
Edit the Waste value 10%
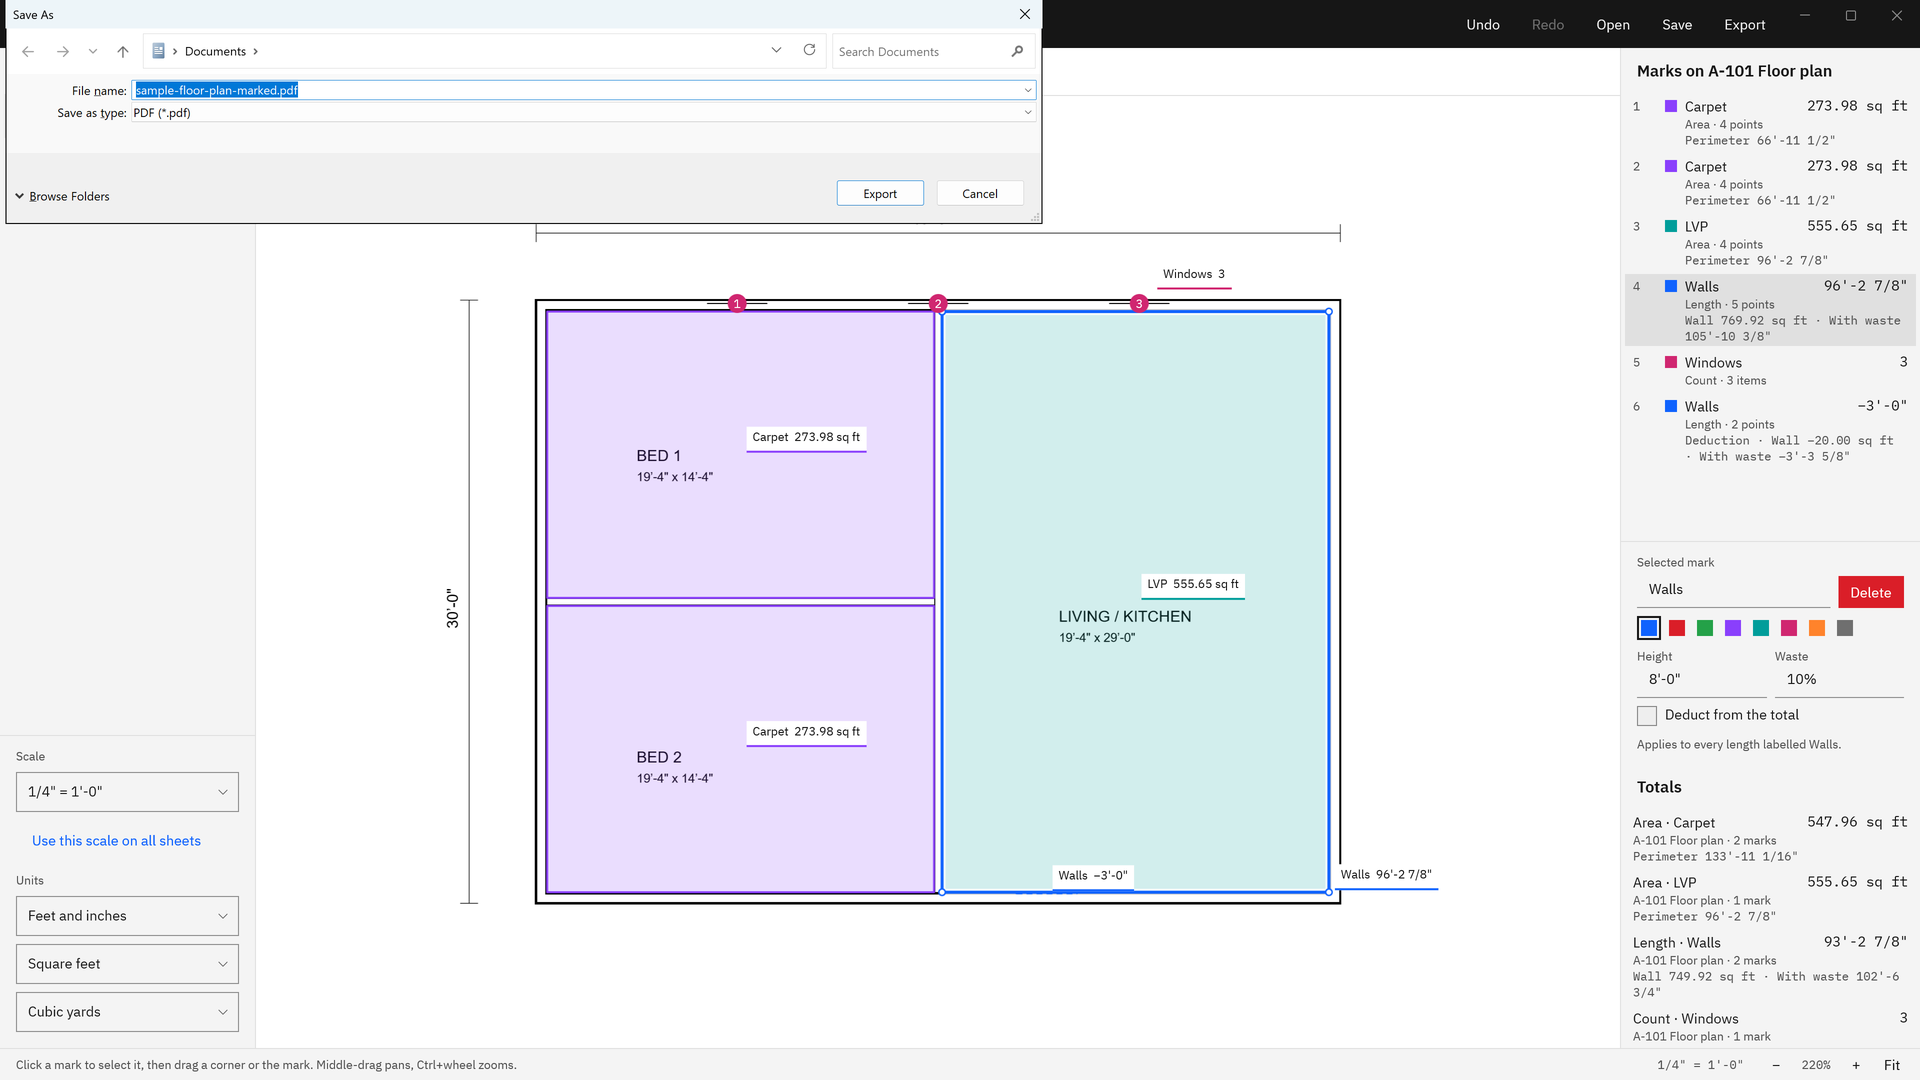point(1839,679)
